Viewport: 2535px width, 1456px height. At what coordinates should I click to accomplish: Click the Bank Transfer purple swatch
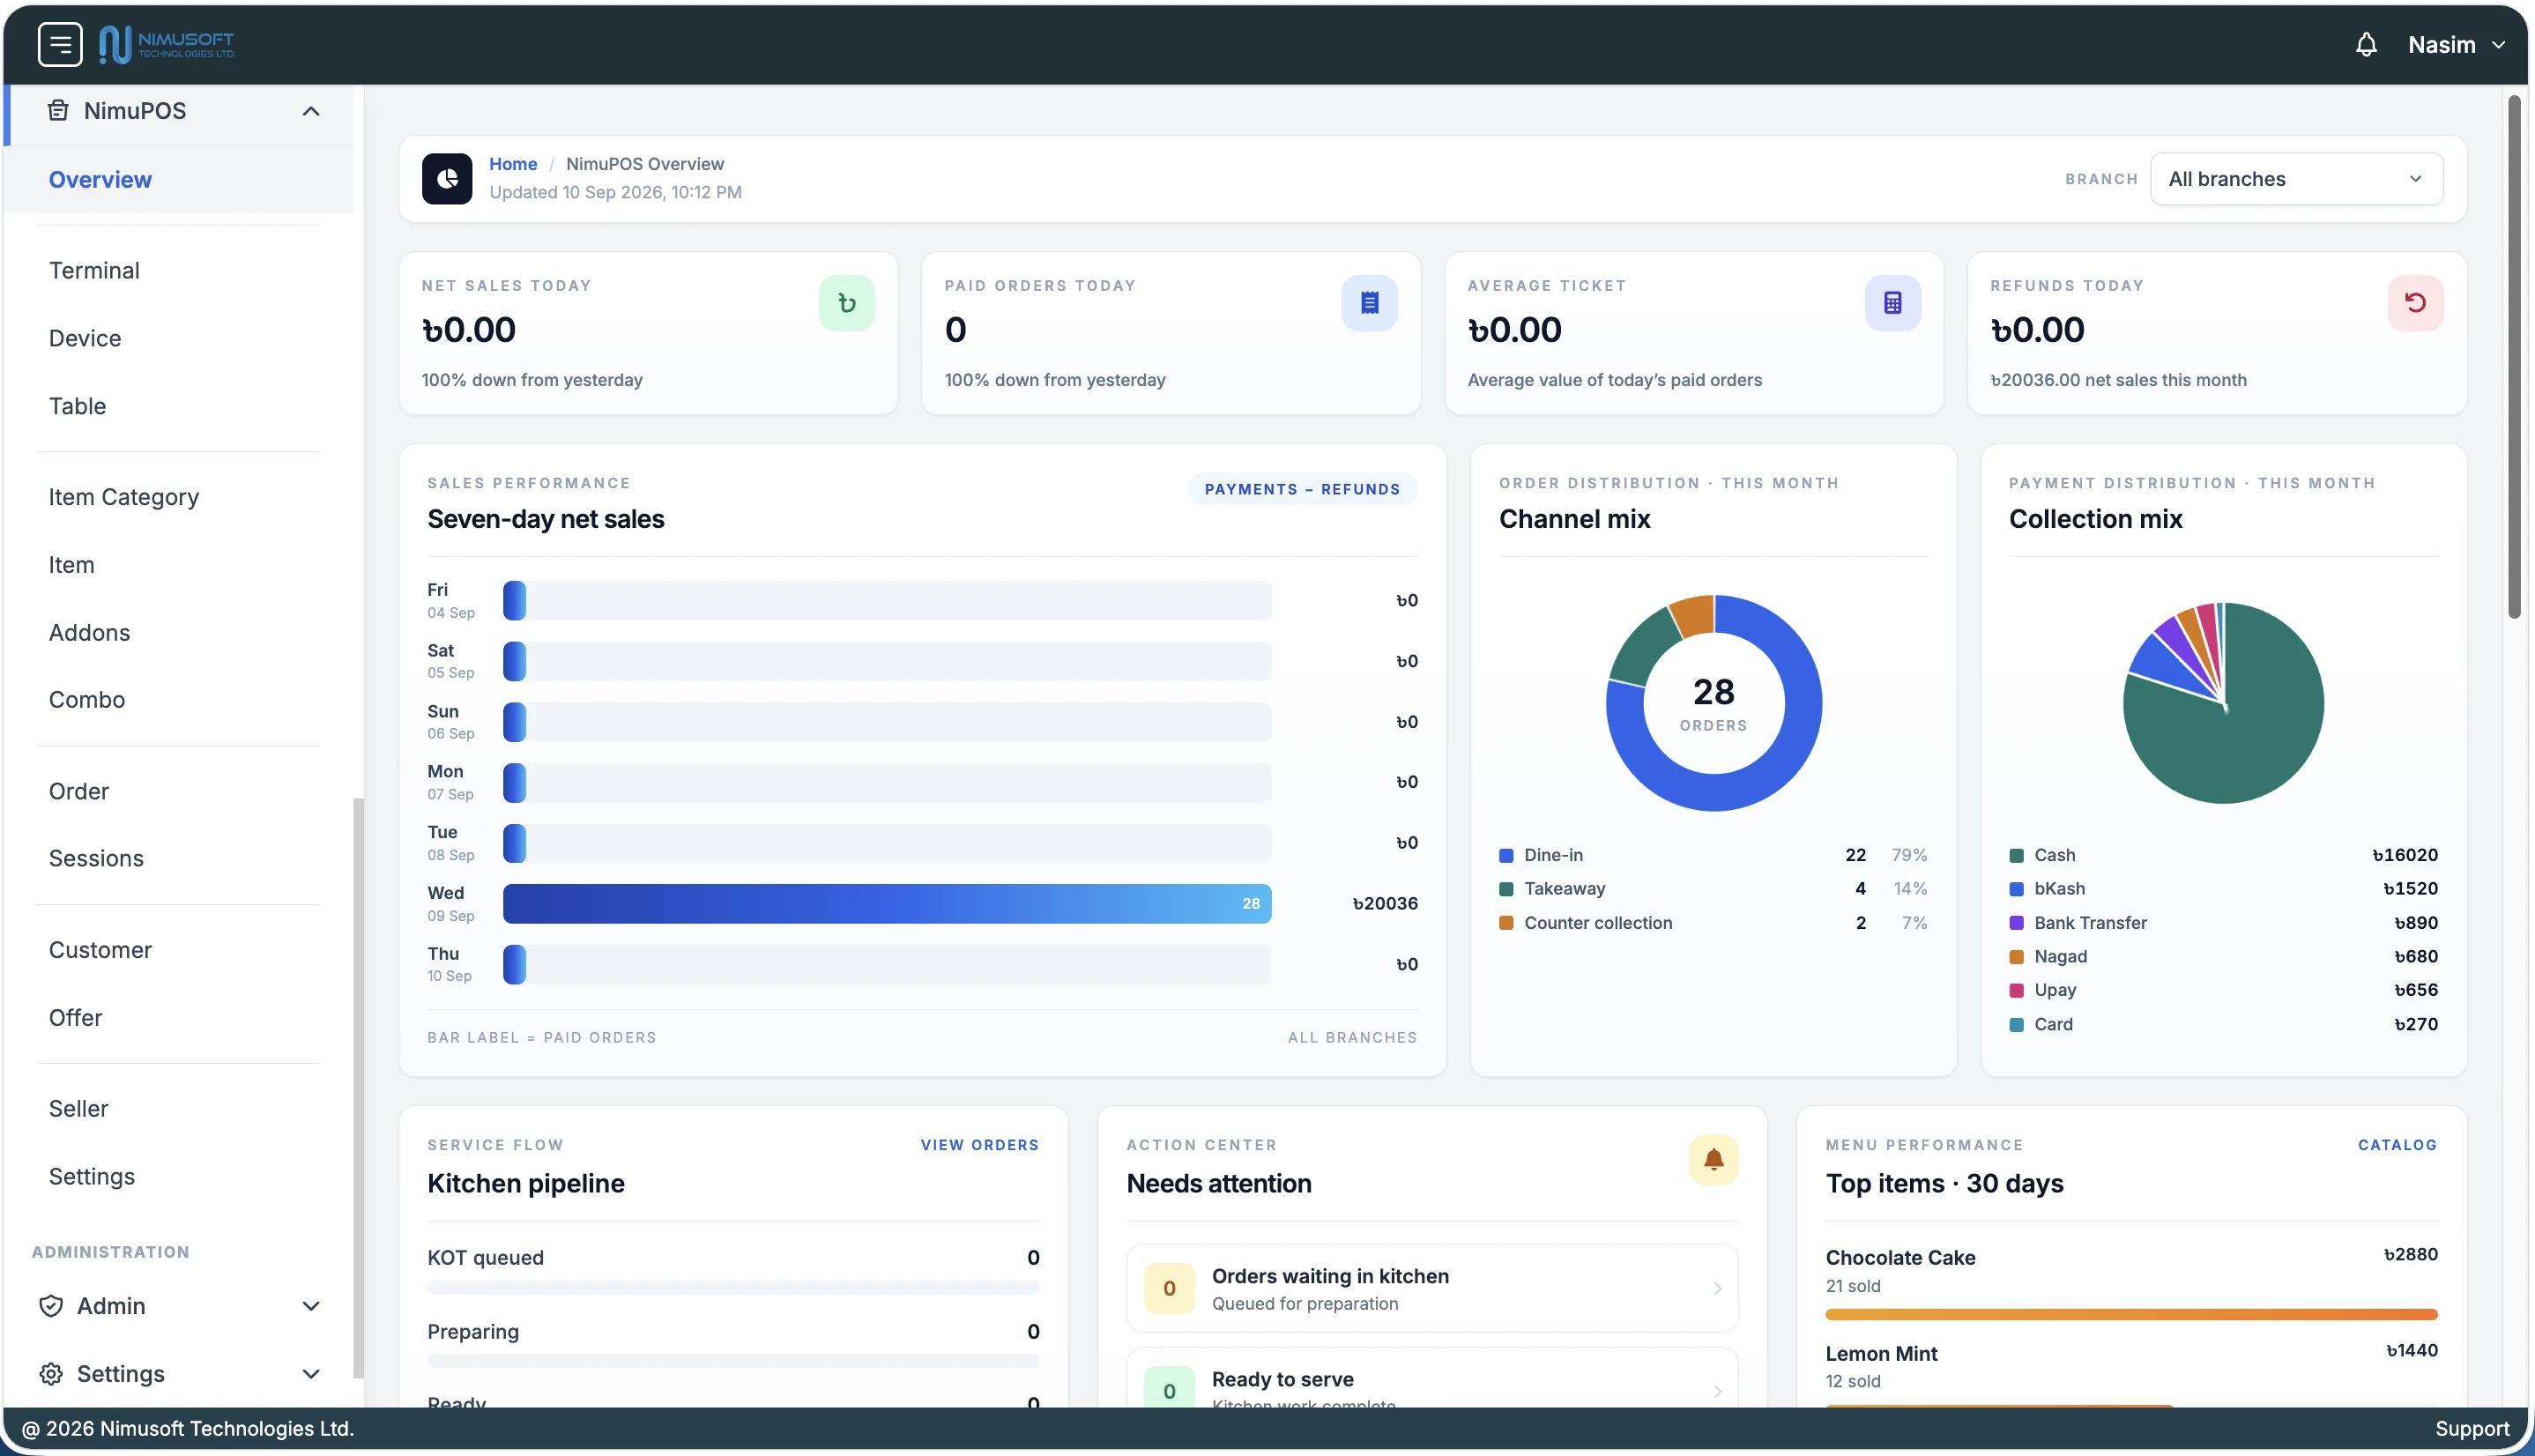pyautogui.click(x=2016, y=923)
